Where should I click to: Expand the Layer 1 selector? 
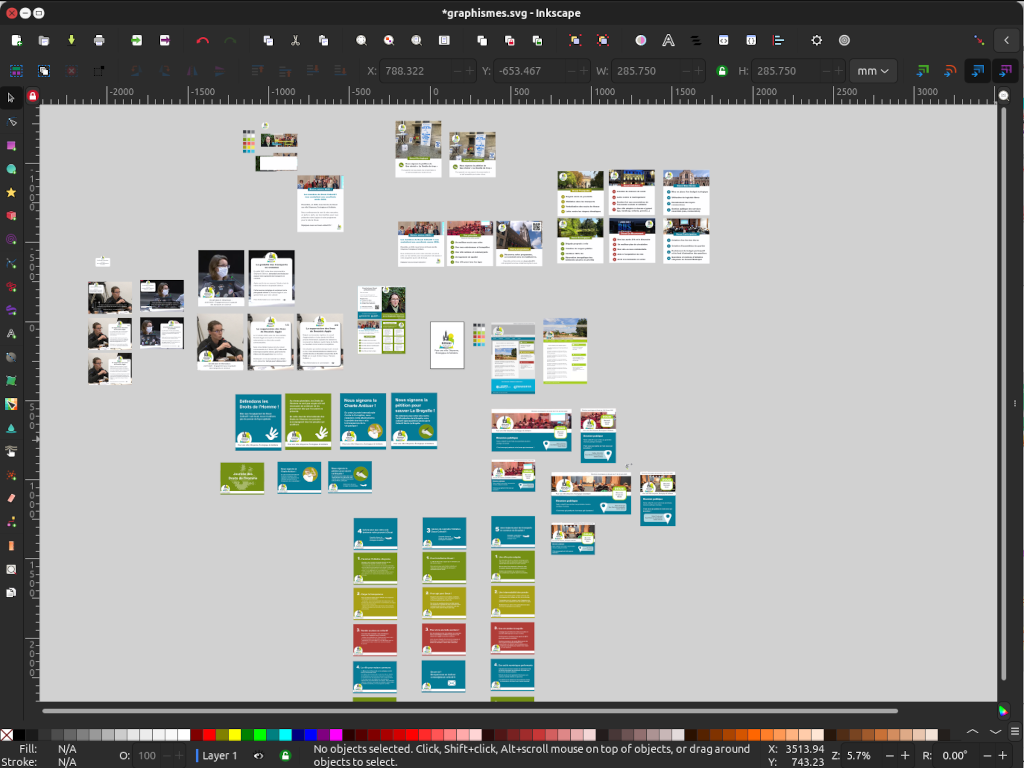pos(218,756)
